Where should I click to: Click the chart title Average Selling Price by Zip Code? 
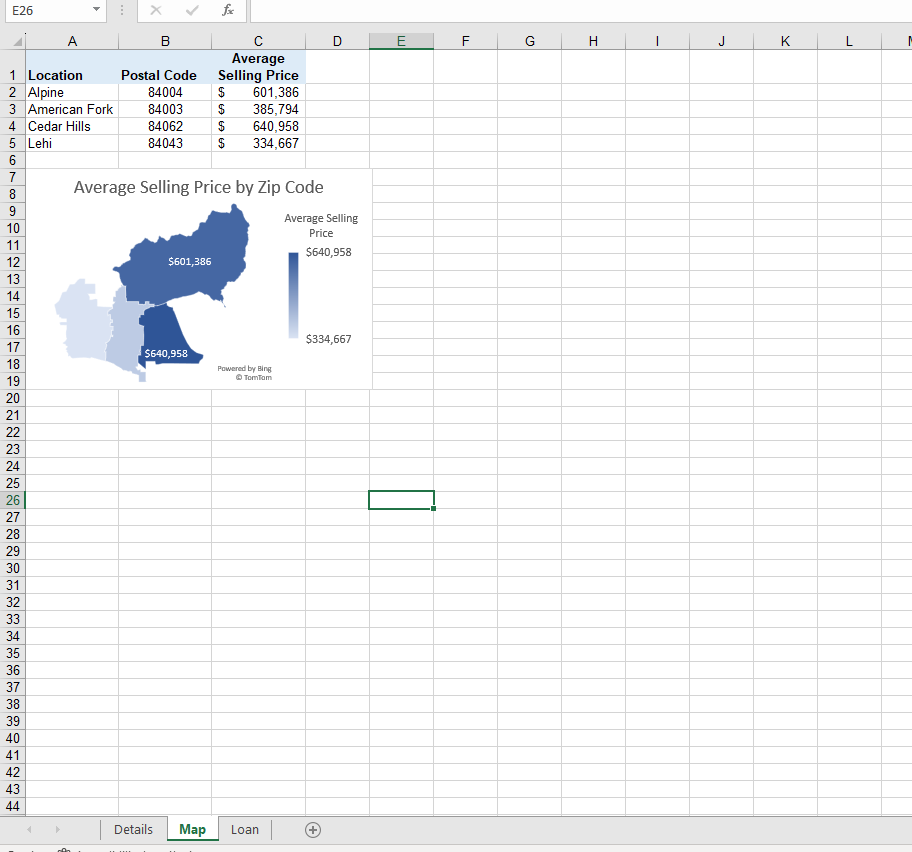[198, 187]
